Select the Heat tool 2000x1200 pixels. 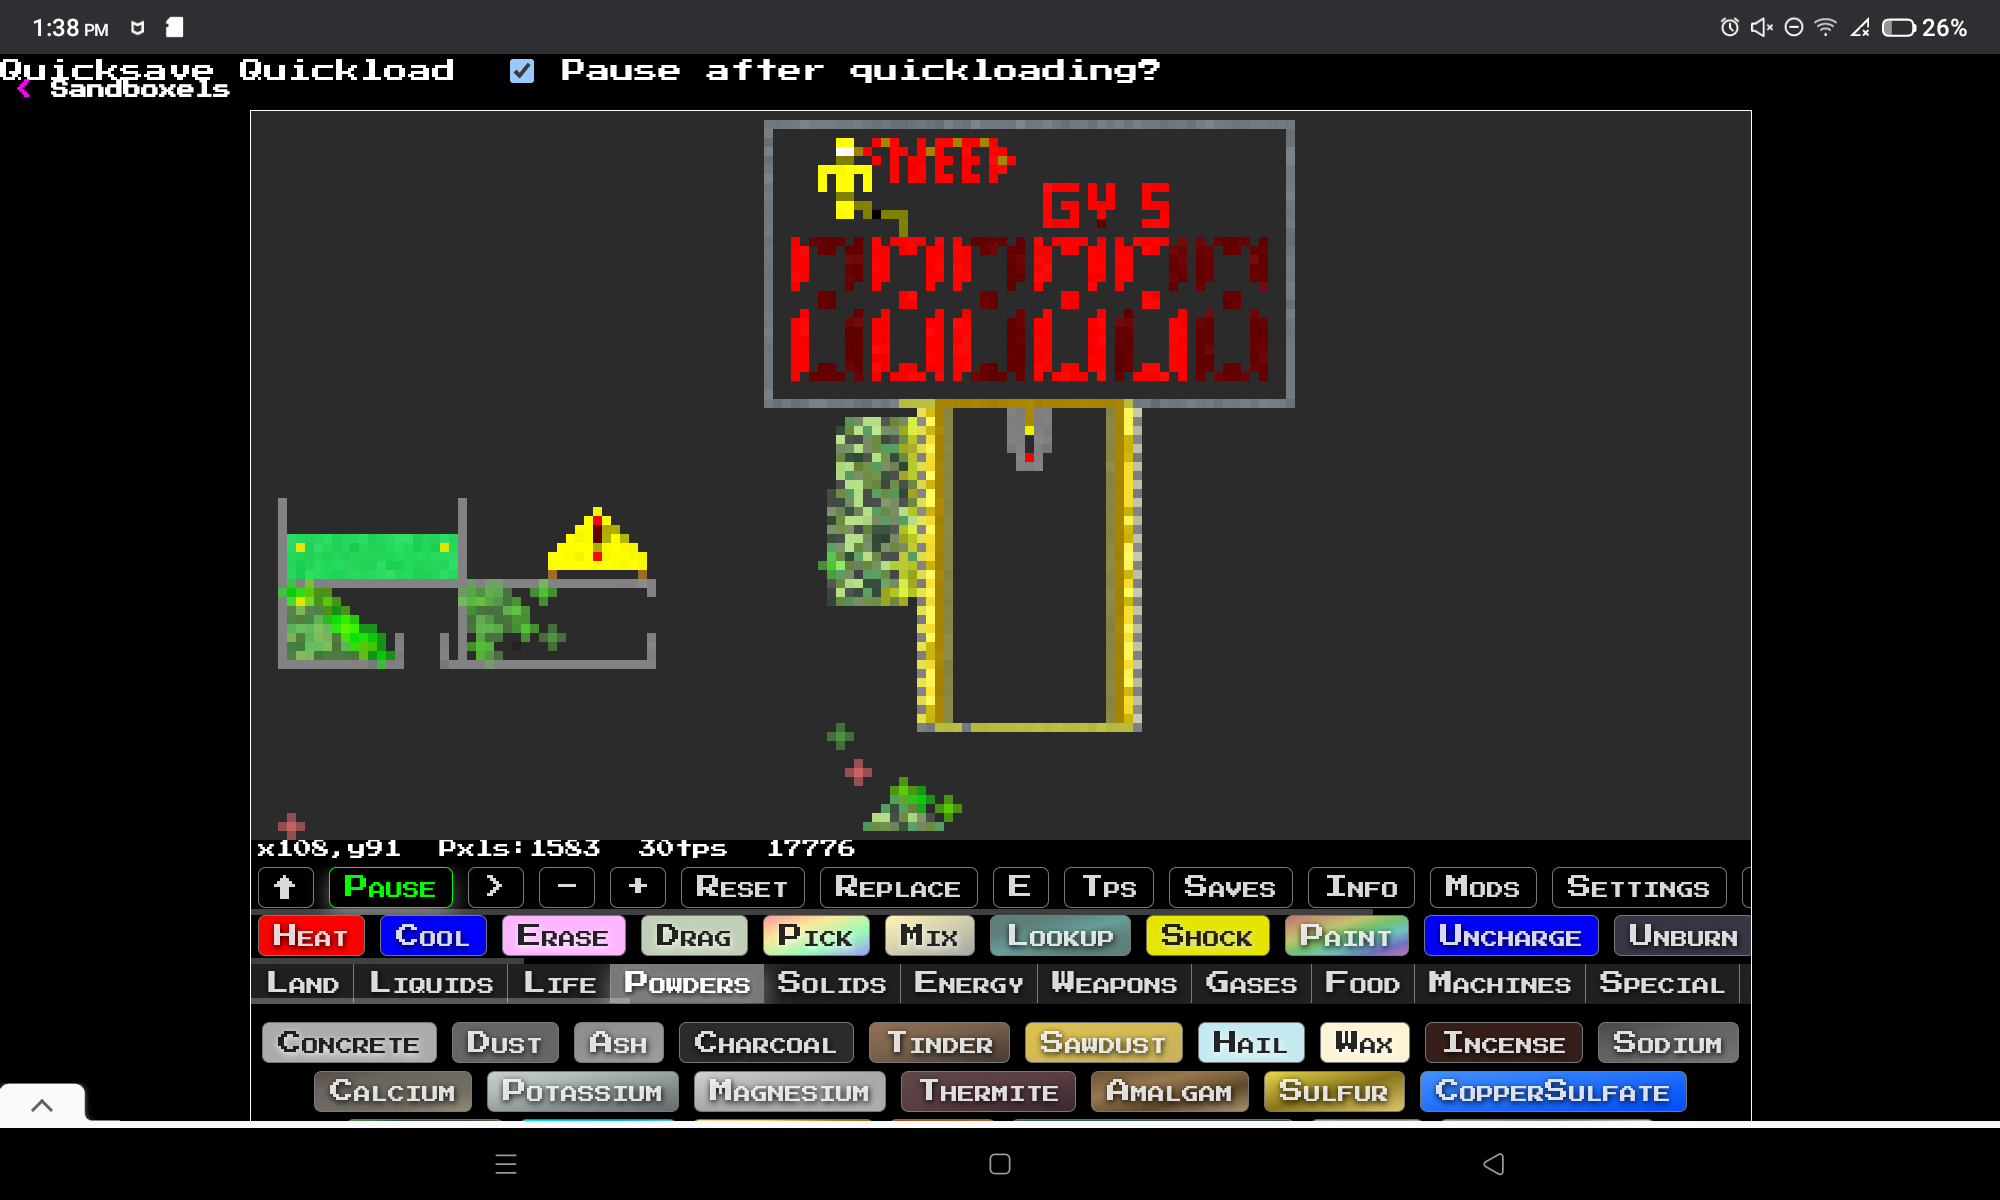pyautogui.click(x=310, y=936)
